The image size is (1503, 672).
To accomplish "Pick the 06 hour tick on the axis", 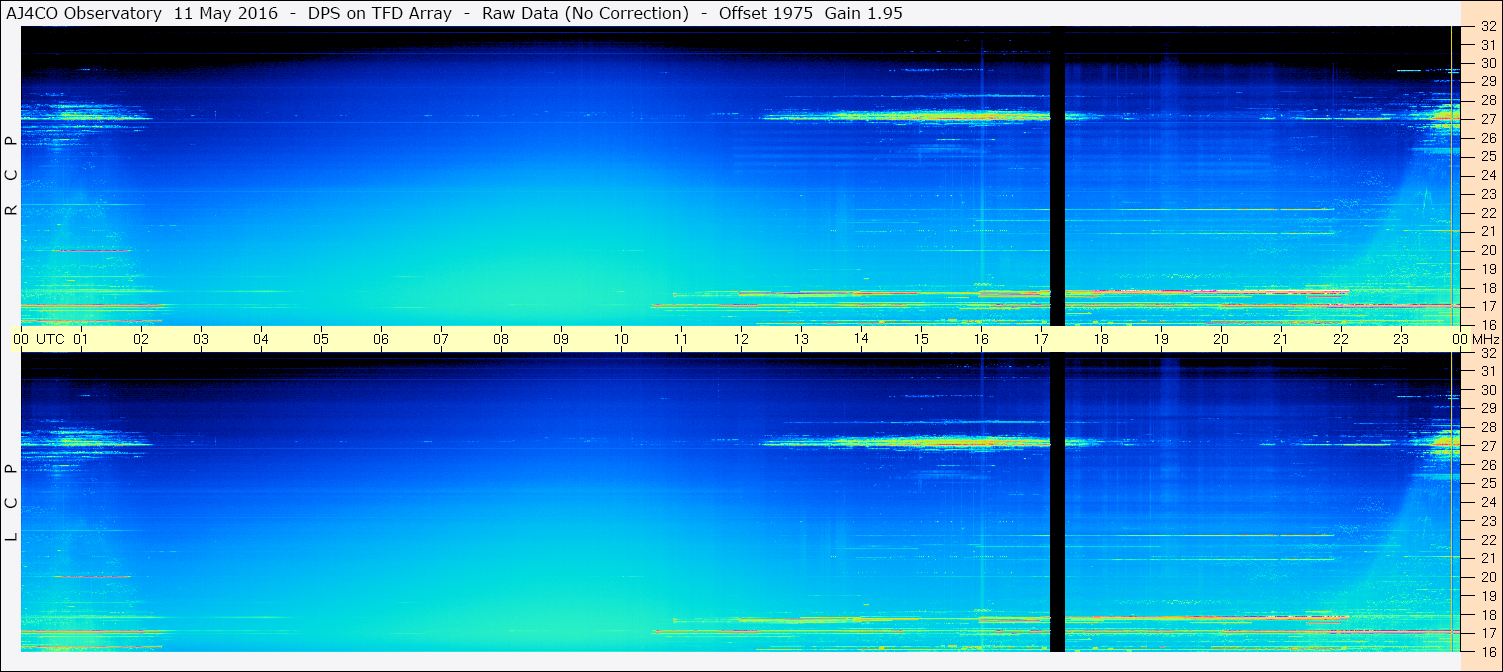I will point(381,339).
